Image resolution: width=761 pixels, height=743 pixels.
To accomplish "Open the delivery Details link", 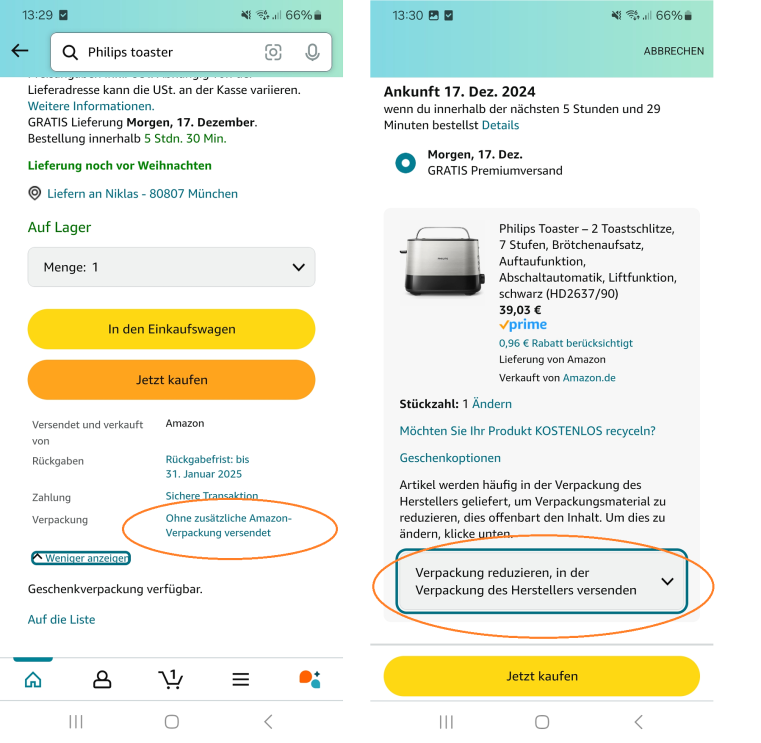I will (x=500, y=125).
